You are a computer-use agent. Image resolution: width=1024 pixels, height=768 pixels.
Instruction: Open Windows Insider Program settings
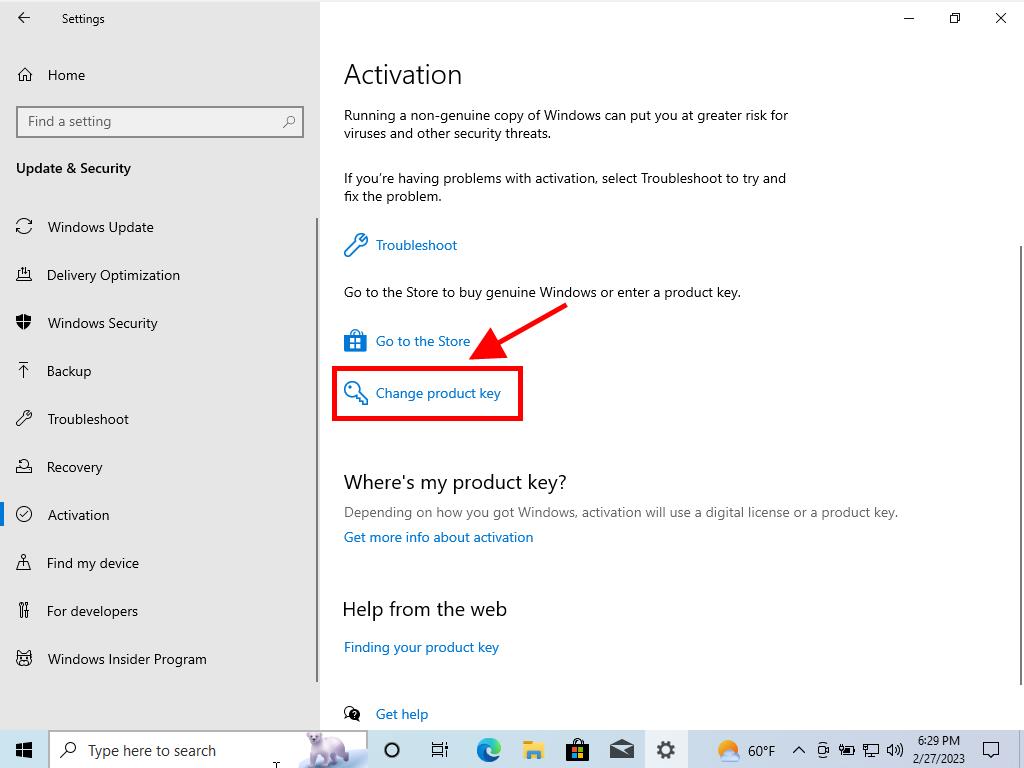coord(127,659)
